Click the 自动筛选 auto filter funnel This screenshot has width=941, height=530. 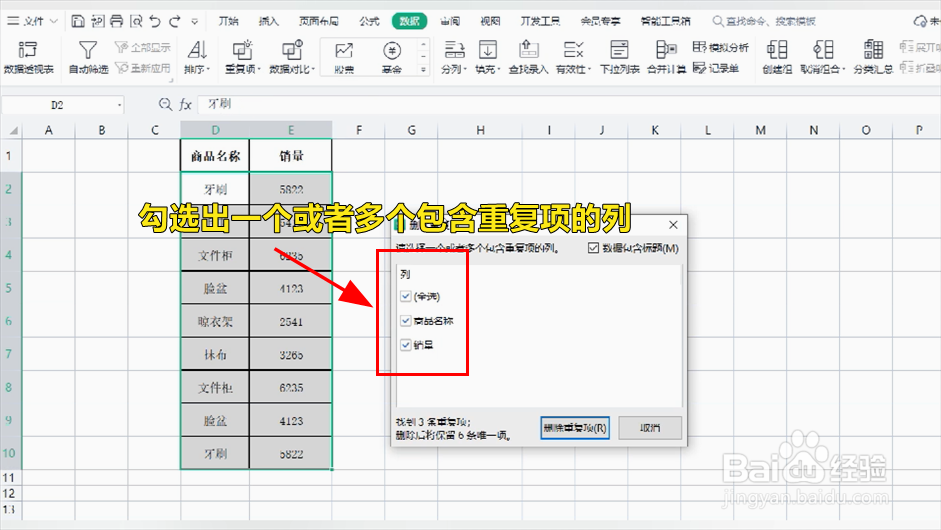click(x=88, y=58)
